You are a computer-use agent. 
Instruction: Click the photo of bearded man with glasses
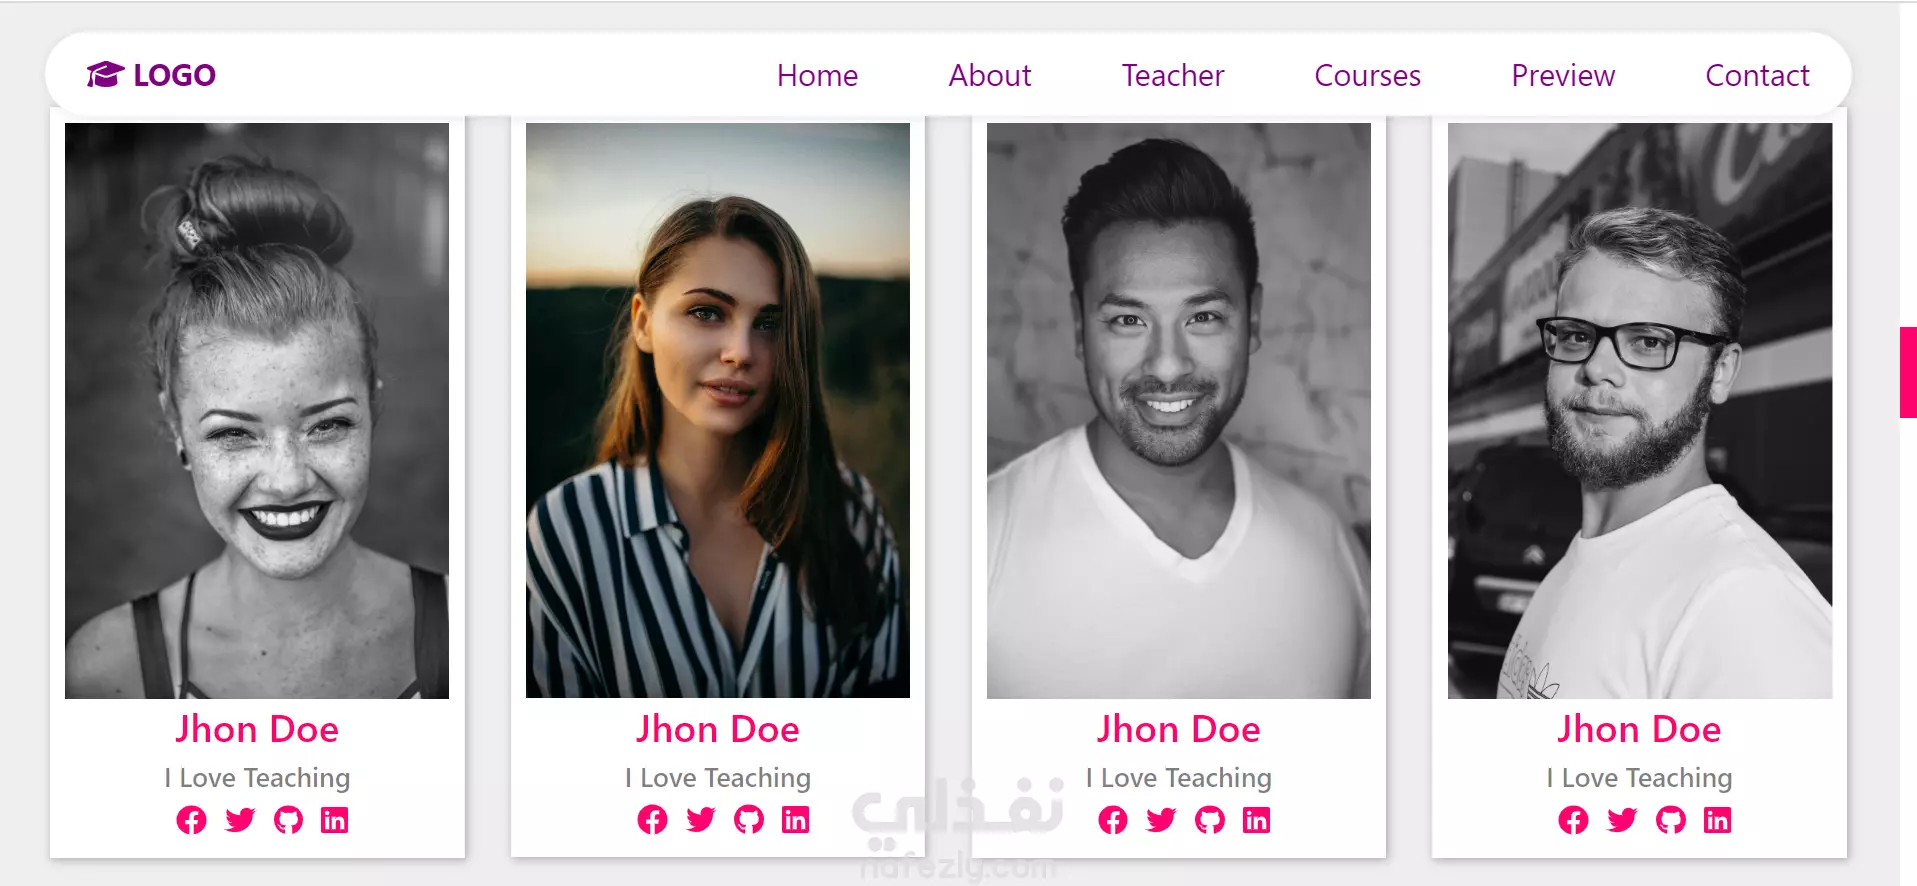pyautogui.click(x=1640, y=410)
